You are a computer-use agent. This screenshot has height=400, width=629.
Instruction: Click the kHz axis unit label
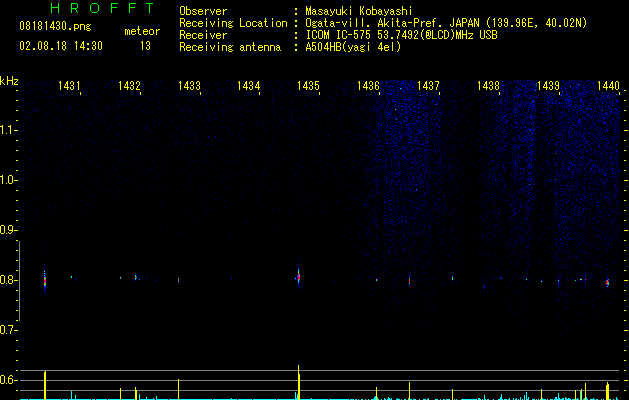(9, 81)
